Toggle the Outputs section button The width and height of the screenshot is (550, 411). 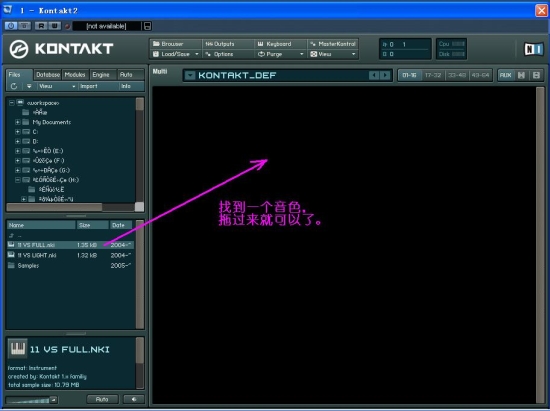(x=228, y=44)
